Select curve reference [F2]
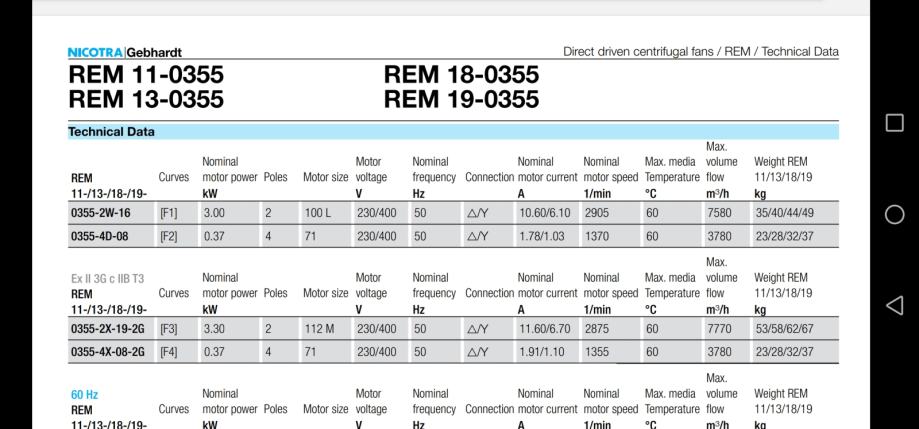 pos(168,236)
